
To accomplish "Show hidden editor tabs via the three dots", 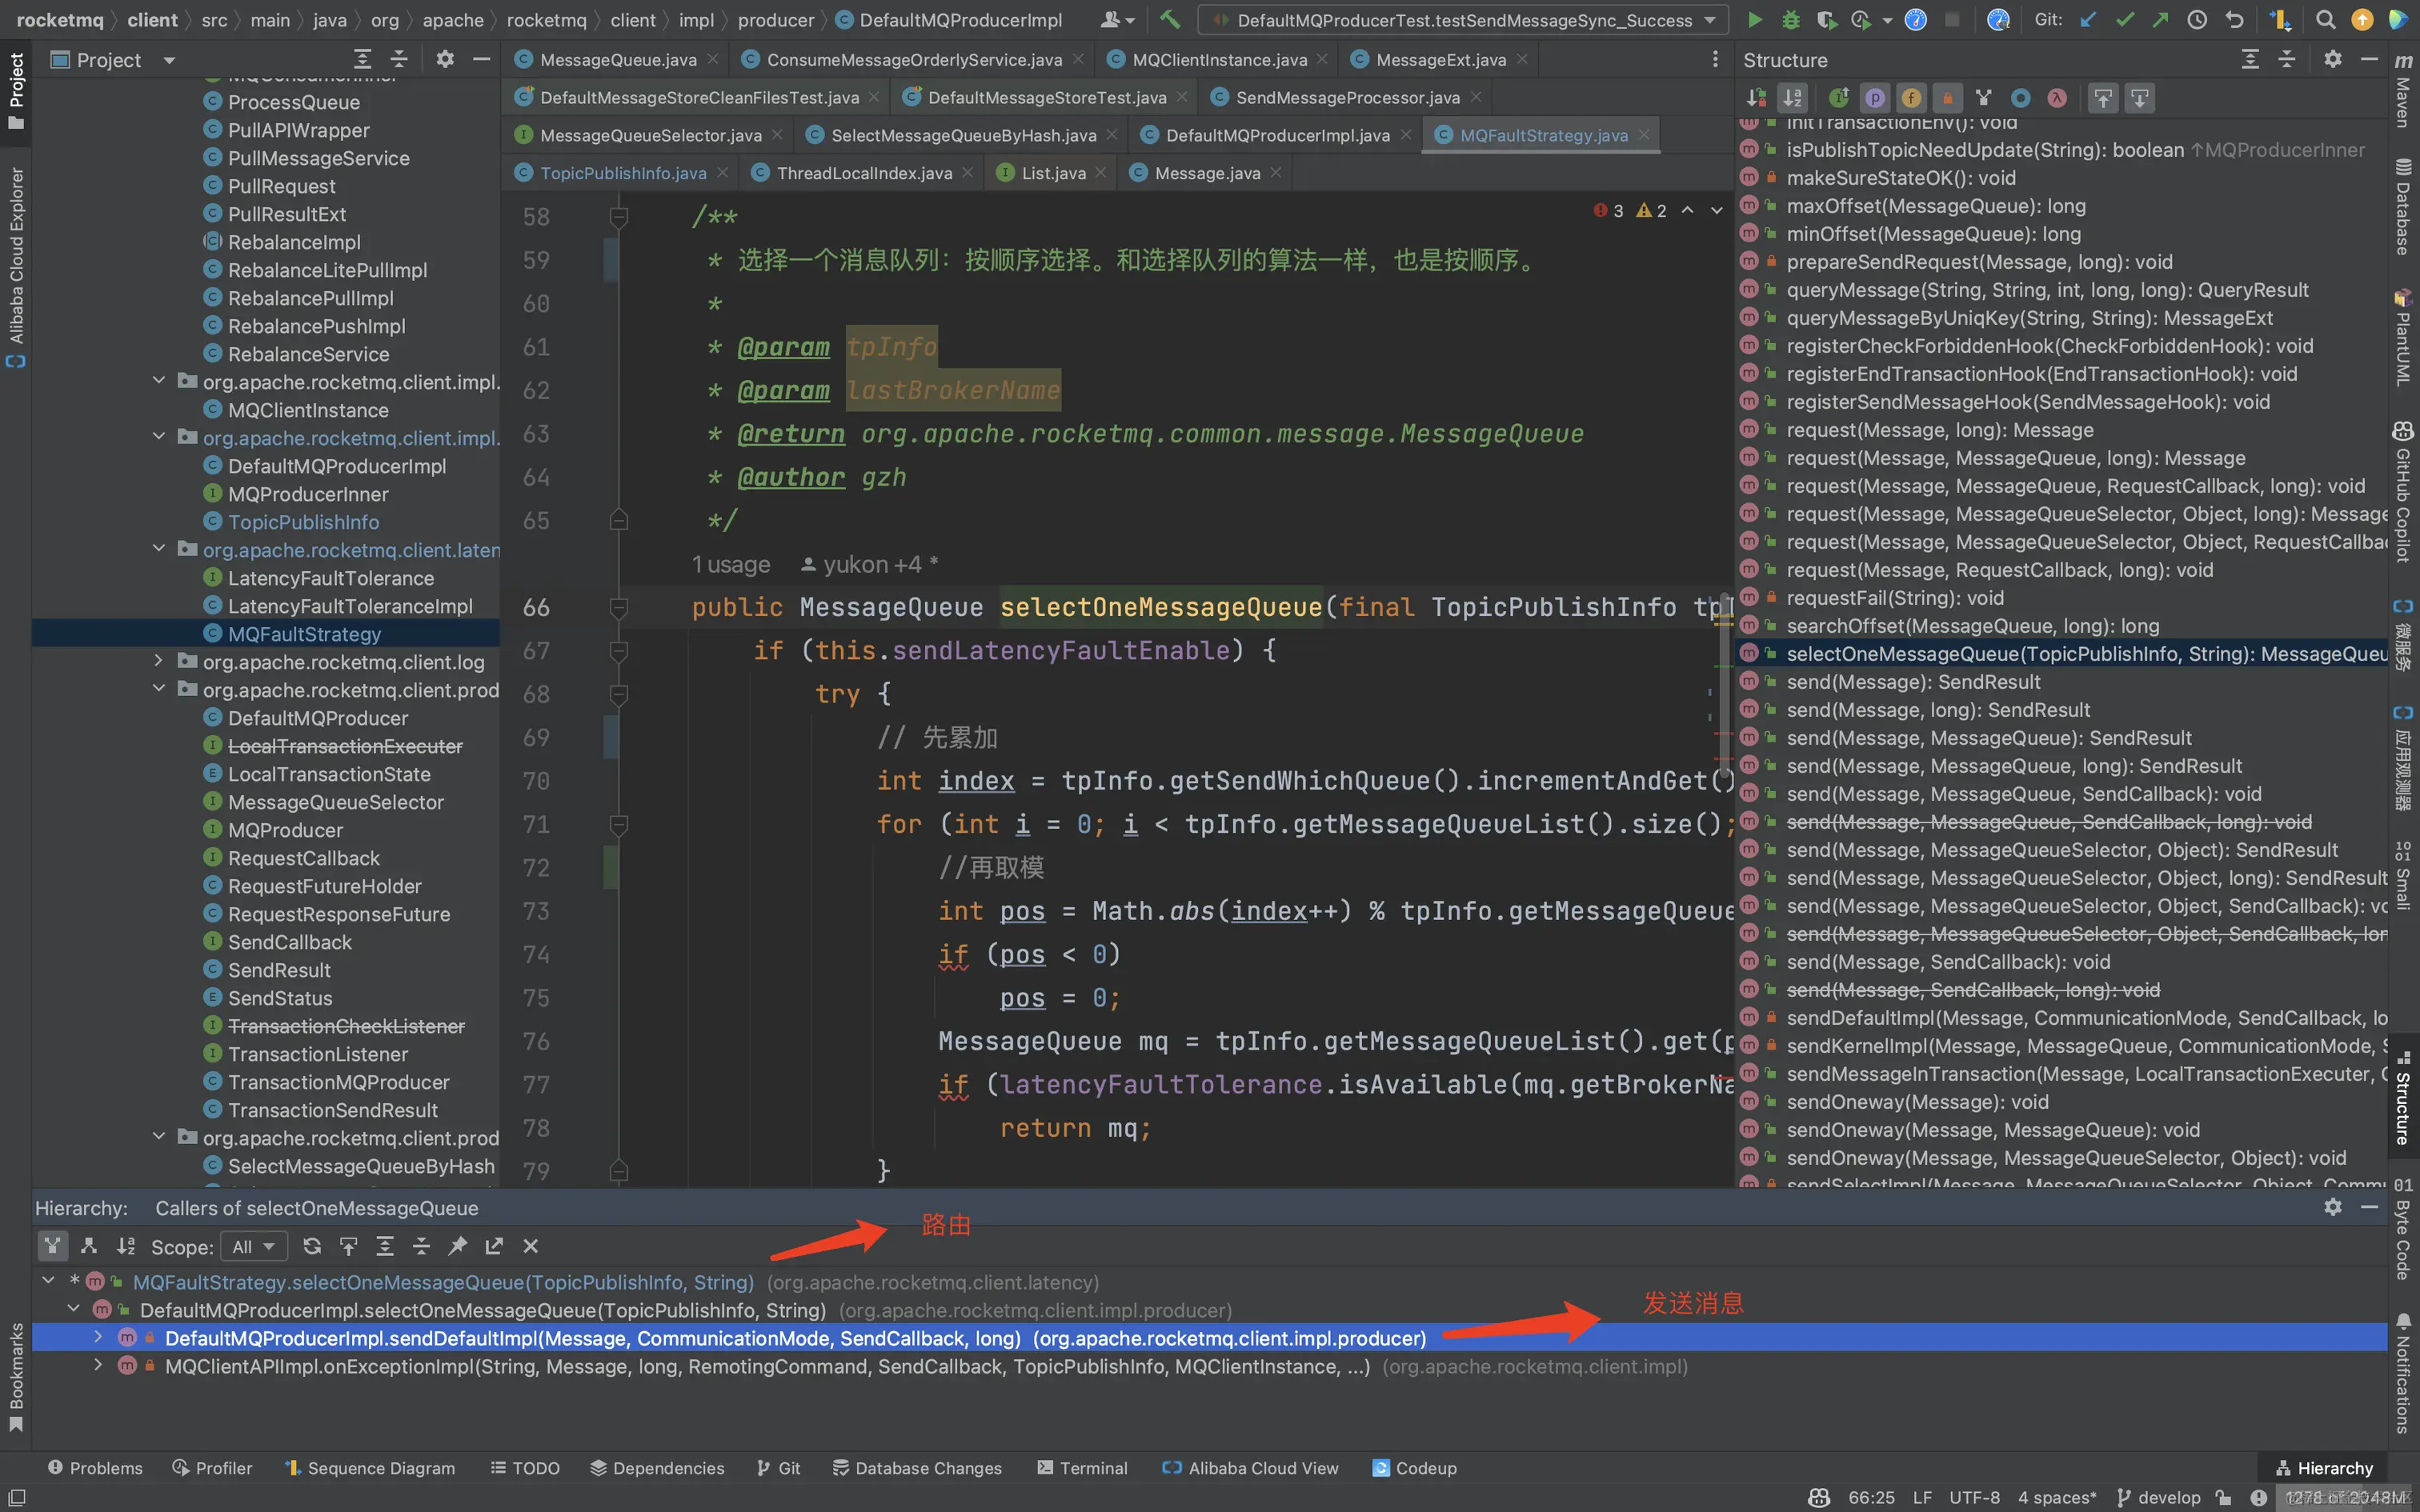I will pyautogui.click(x=1715, y=60).
